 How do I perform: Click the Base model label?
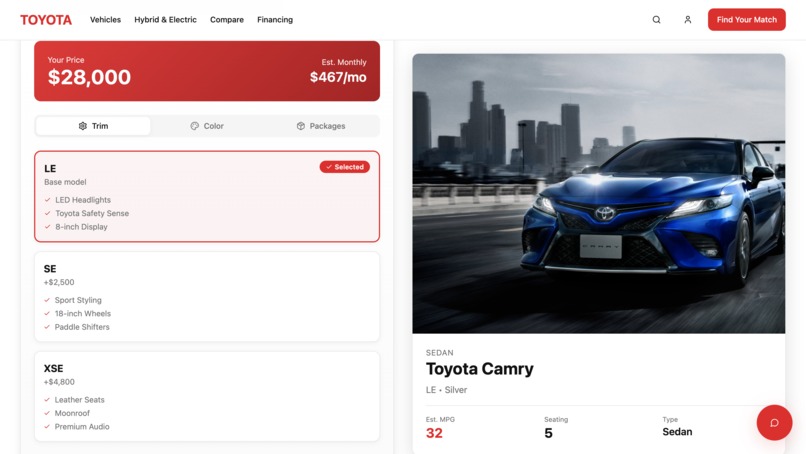tap(65, 182)
